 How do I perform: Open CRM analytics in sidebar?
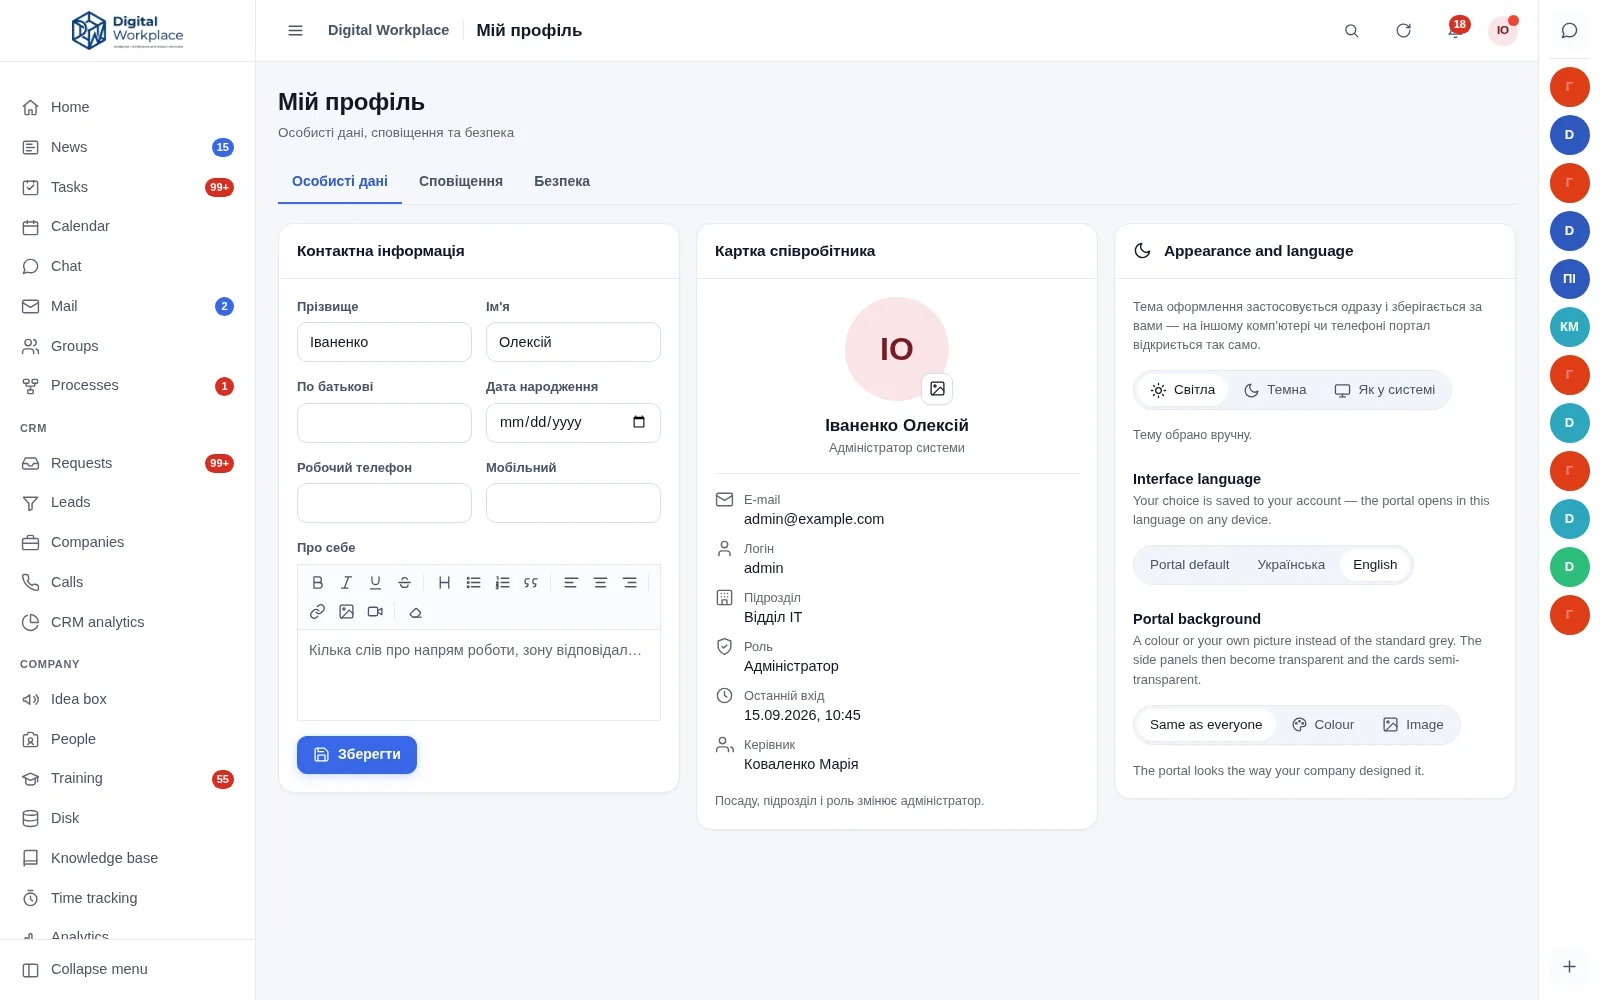(127, 622)
